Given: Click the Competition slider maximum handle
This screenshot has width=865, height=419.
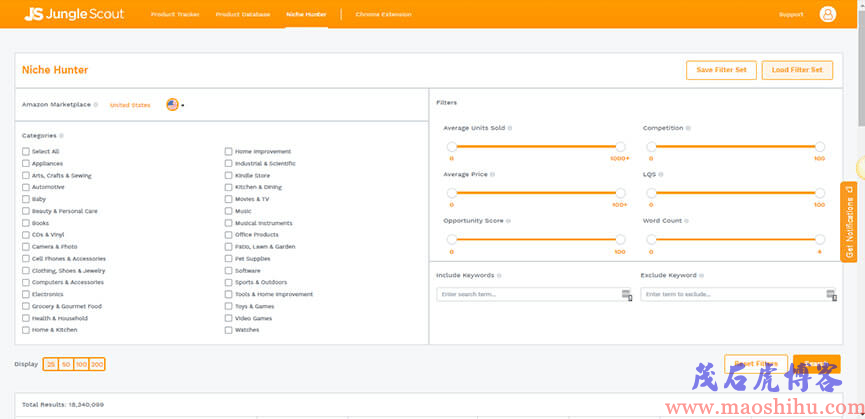Looking at the screenshot, I should (x=820, y=147).
